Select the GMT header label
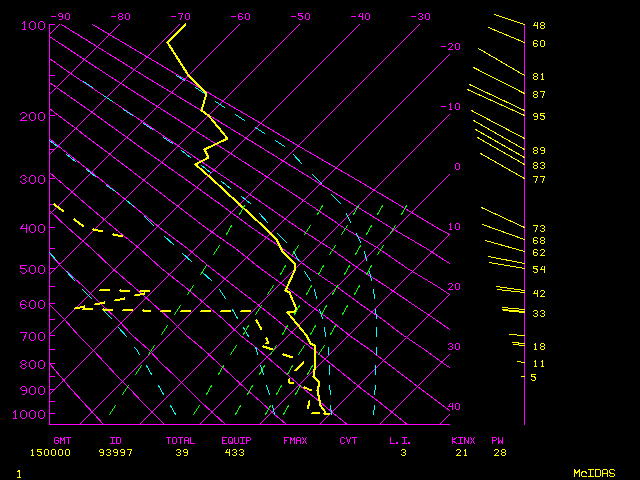The image size is (640, 480). [x=62, y=440]
